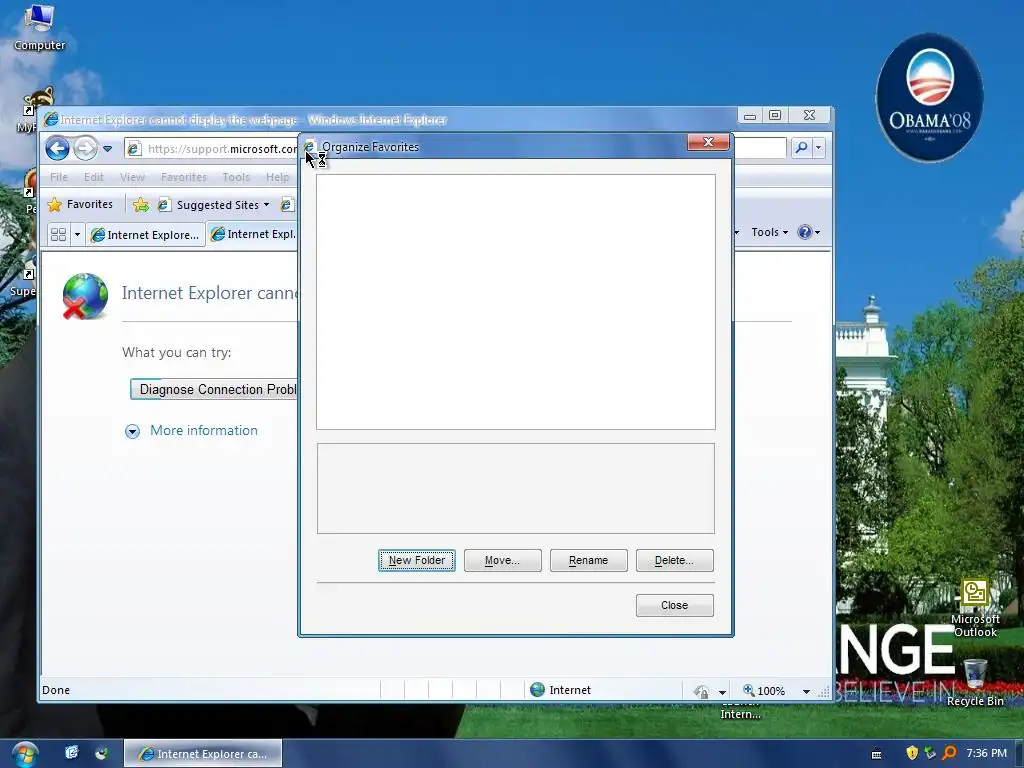Switch to the second Internet Expl... tab

[253, 234]
